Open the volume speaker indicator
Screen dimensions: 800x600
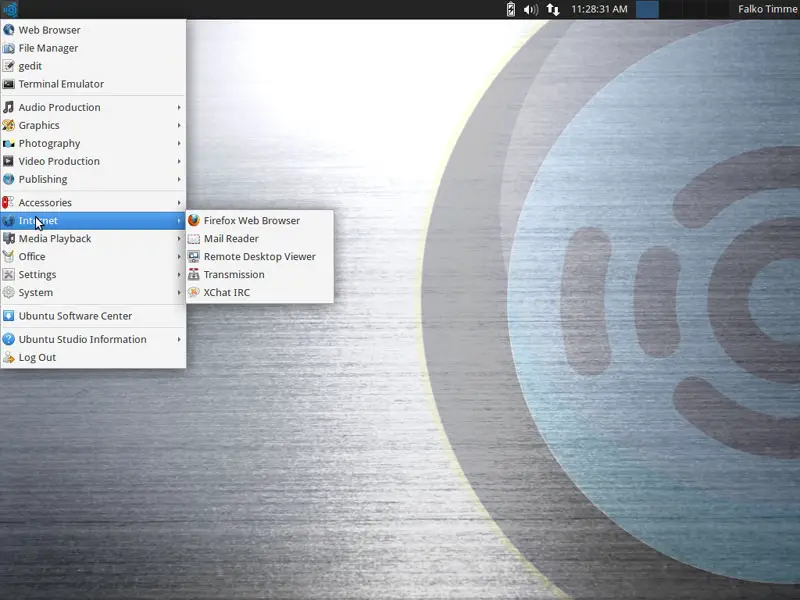point(531,9)
